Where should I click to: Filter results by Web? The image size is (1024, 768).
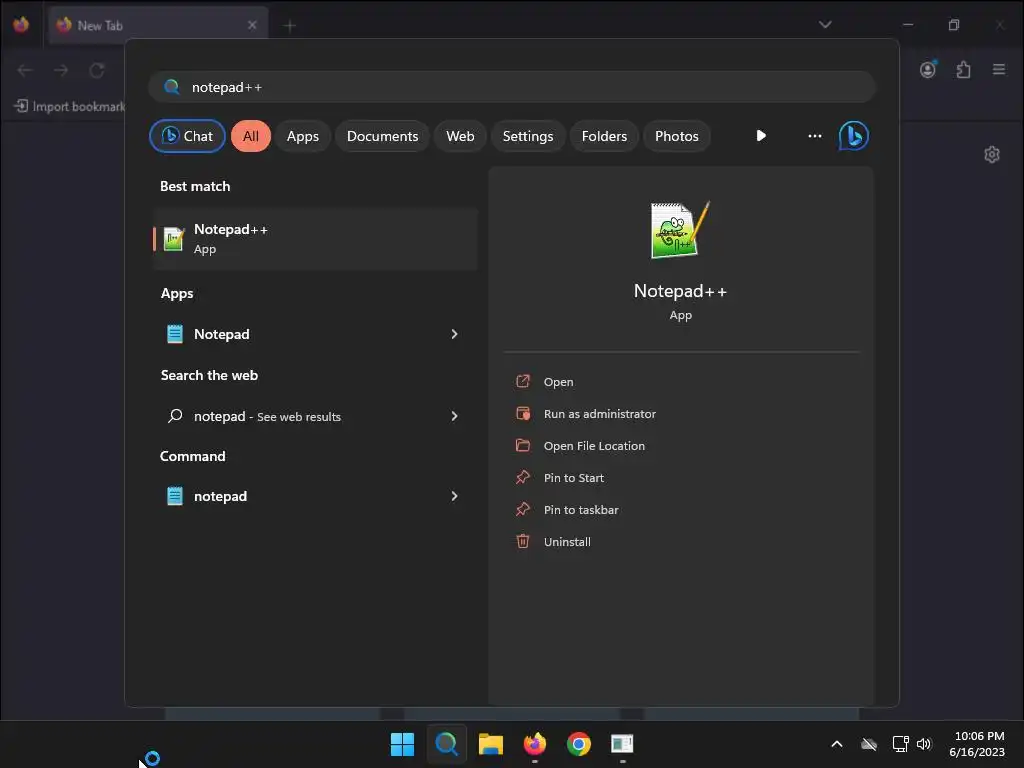pyautogui.click(x=460, y=136)
